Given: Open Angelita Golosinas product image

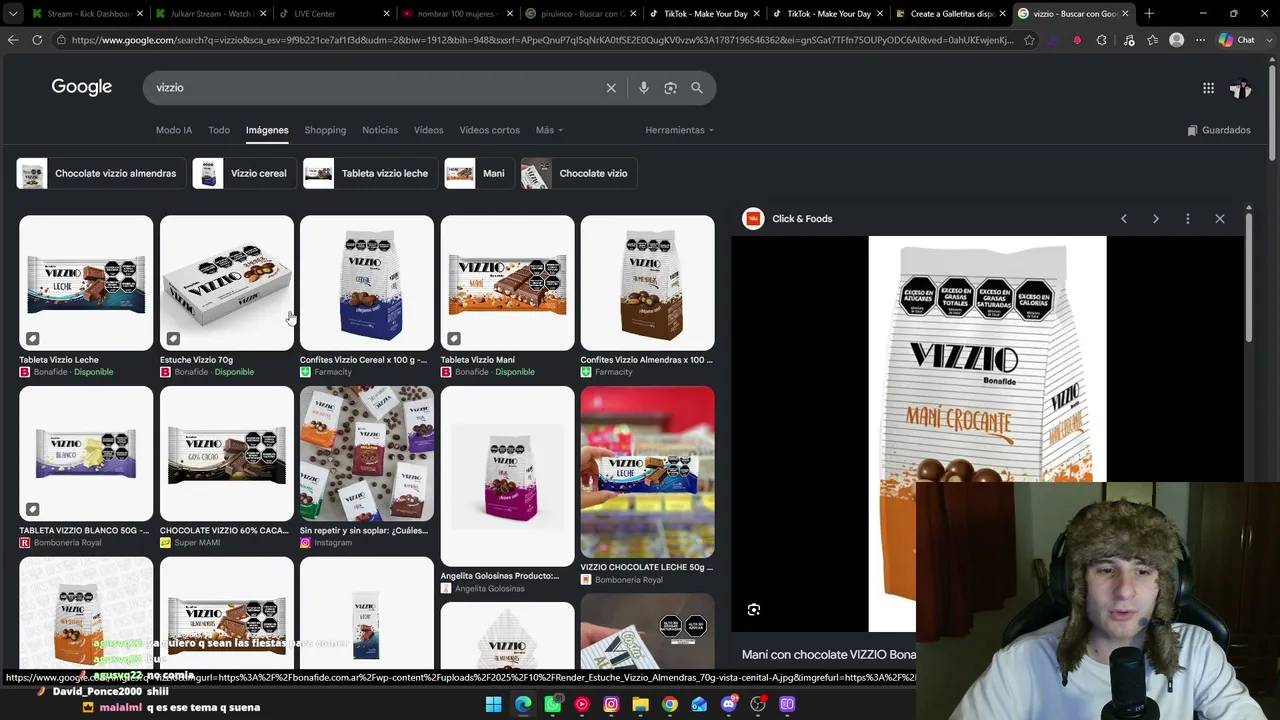Looking at the screenshot, I should 508,476.
